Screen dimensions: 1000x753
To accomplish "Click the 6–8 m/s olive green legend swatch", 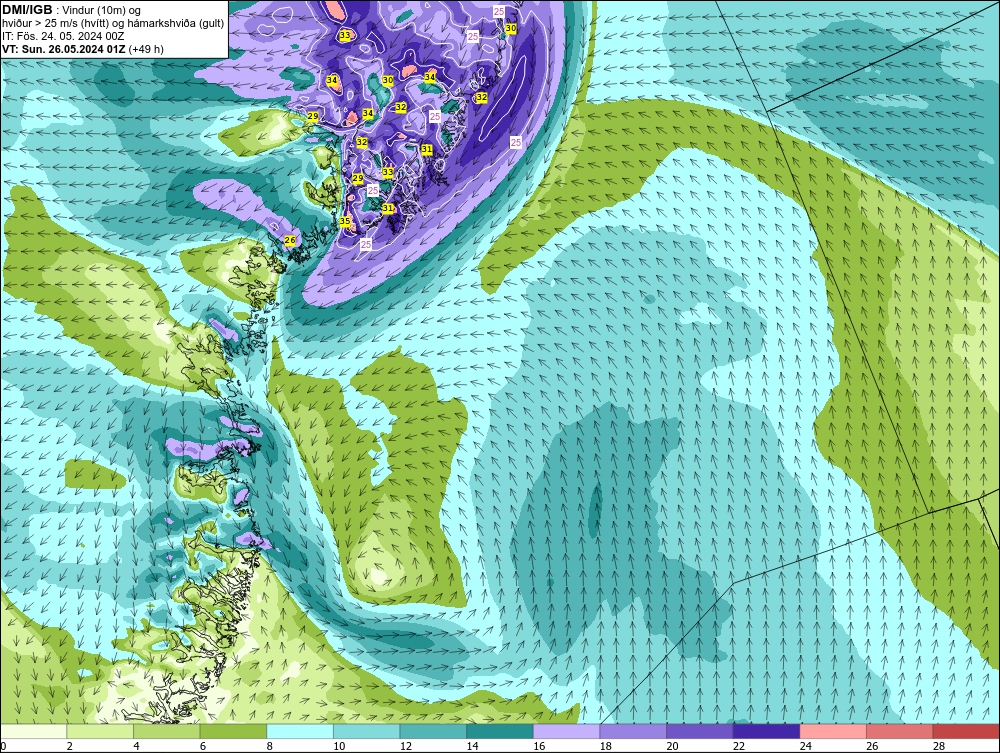I will [233, 731].
